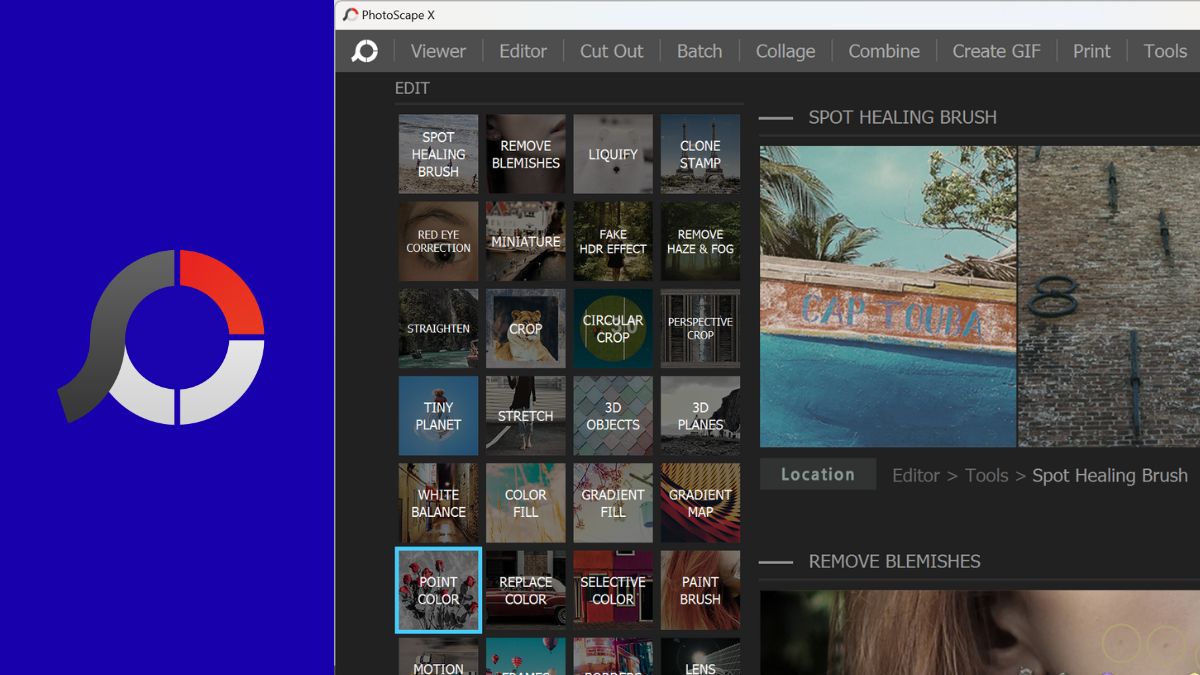The height and width of the screenshot is (675, 1200).
Task: Open the Spot Healing Brush tool tile
Action: pyautogui.click(x=438, y=154)
